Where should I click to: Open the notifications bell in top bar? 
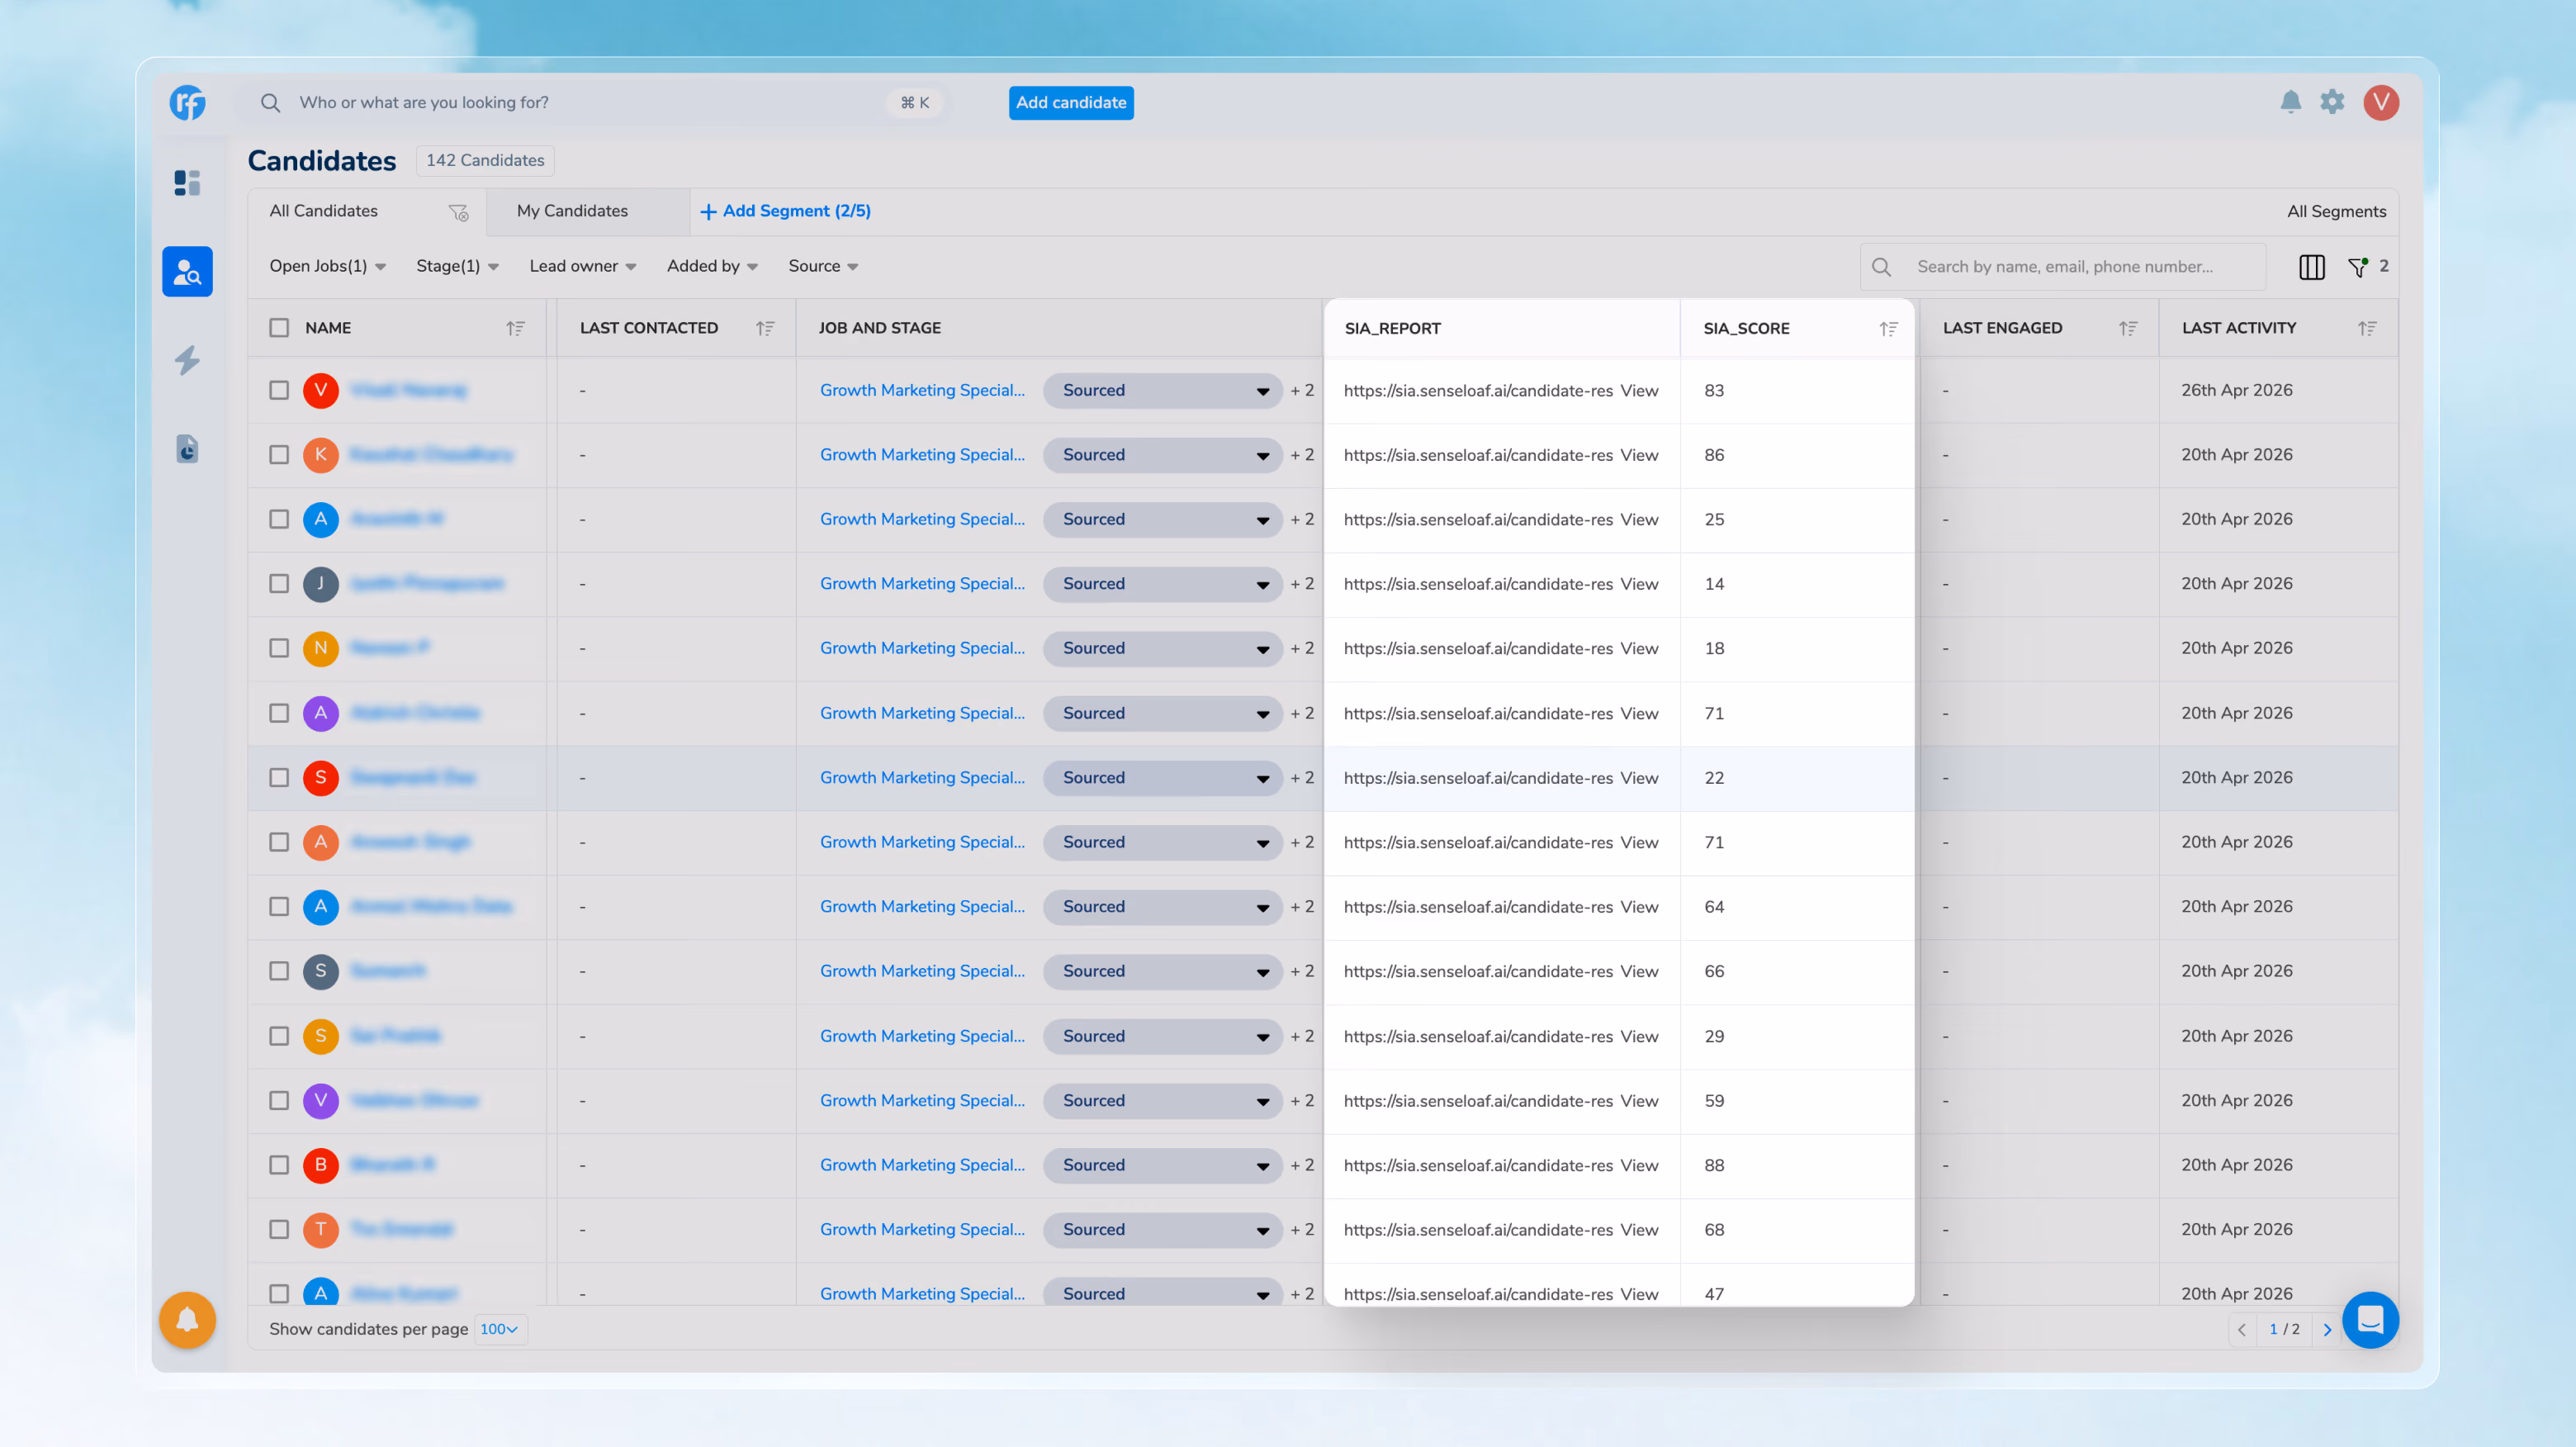click(2290, 102)
